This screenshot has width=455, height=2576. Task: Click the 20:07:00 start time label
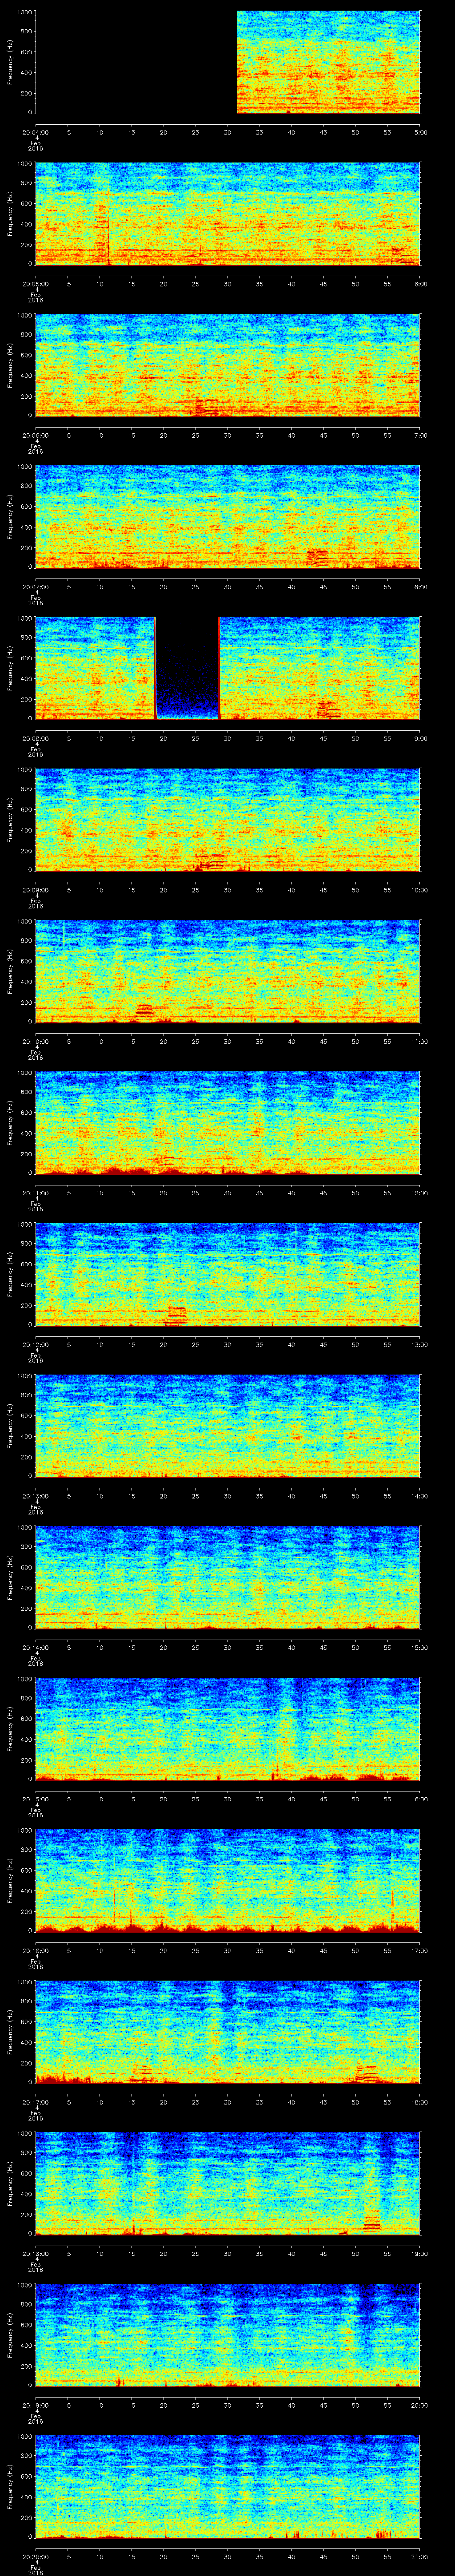[x=36, y=587]
